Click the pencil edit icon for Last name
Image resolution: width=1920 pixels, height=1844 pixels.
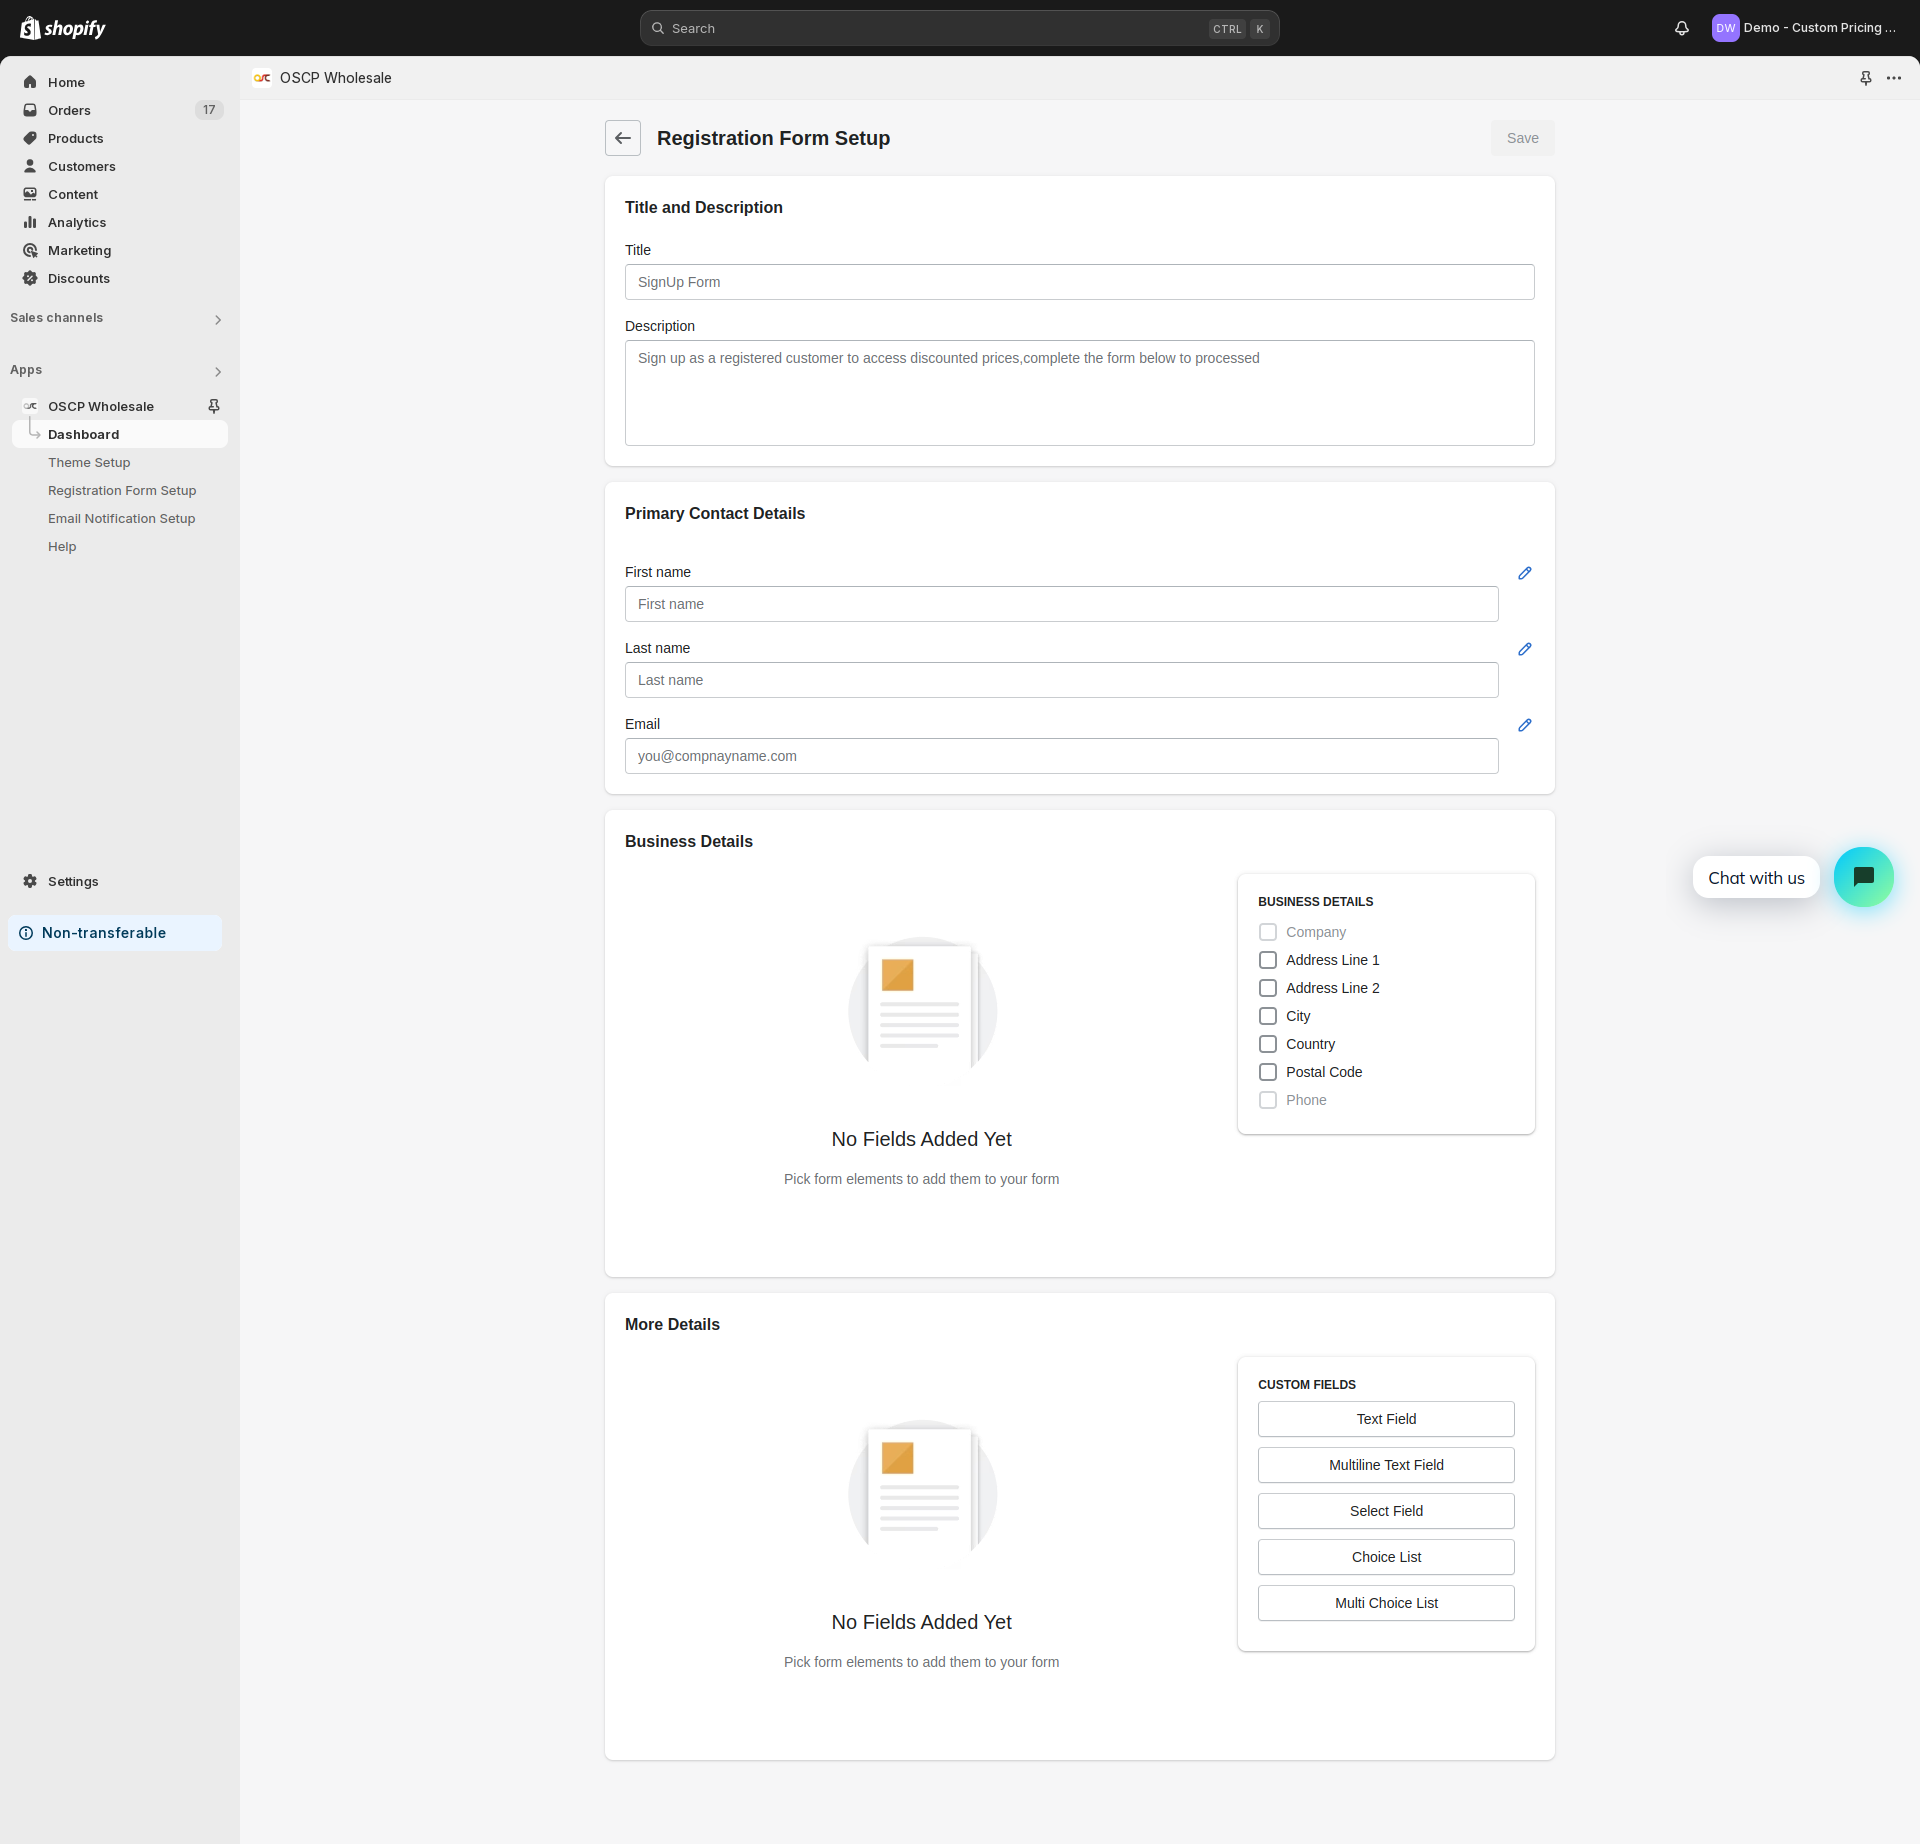coord(1524,649)
